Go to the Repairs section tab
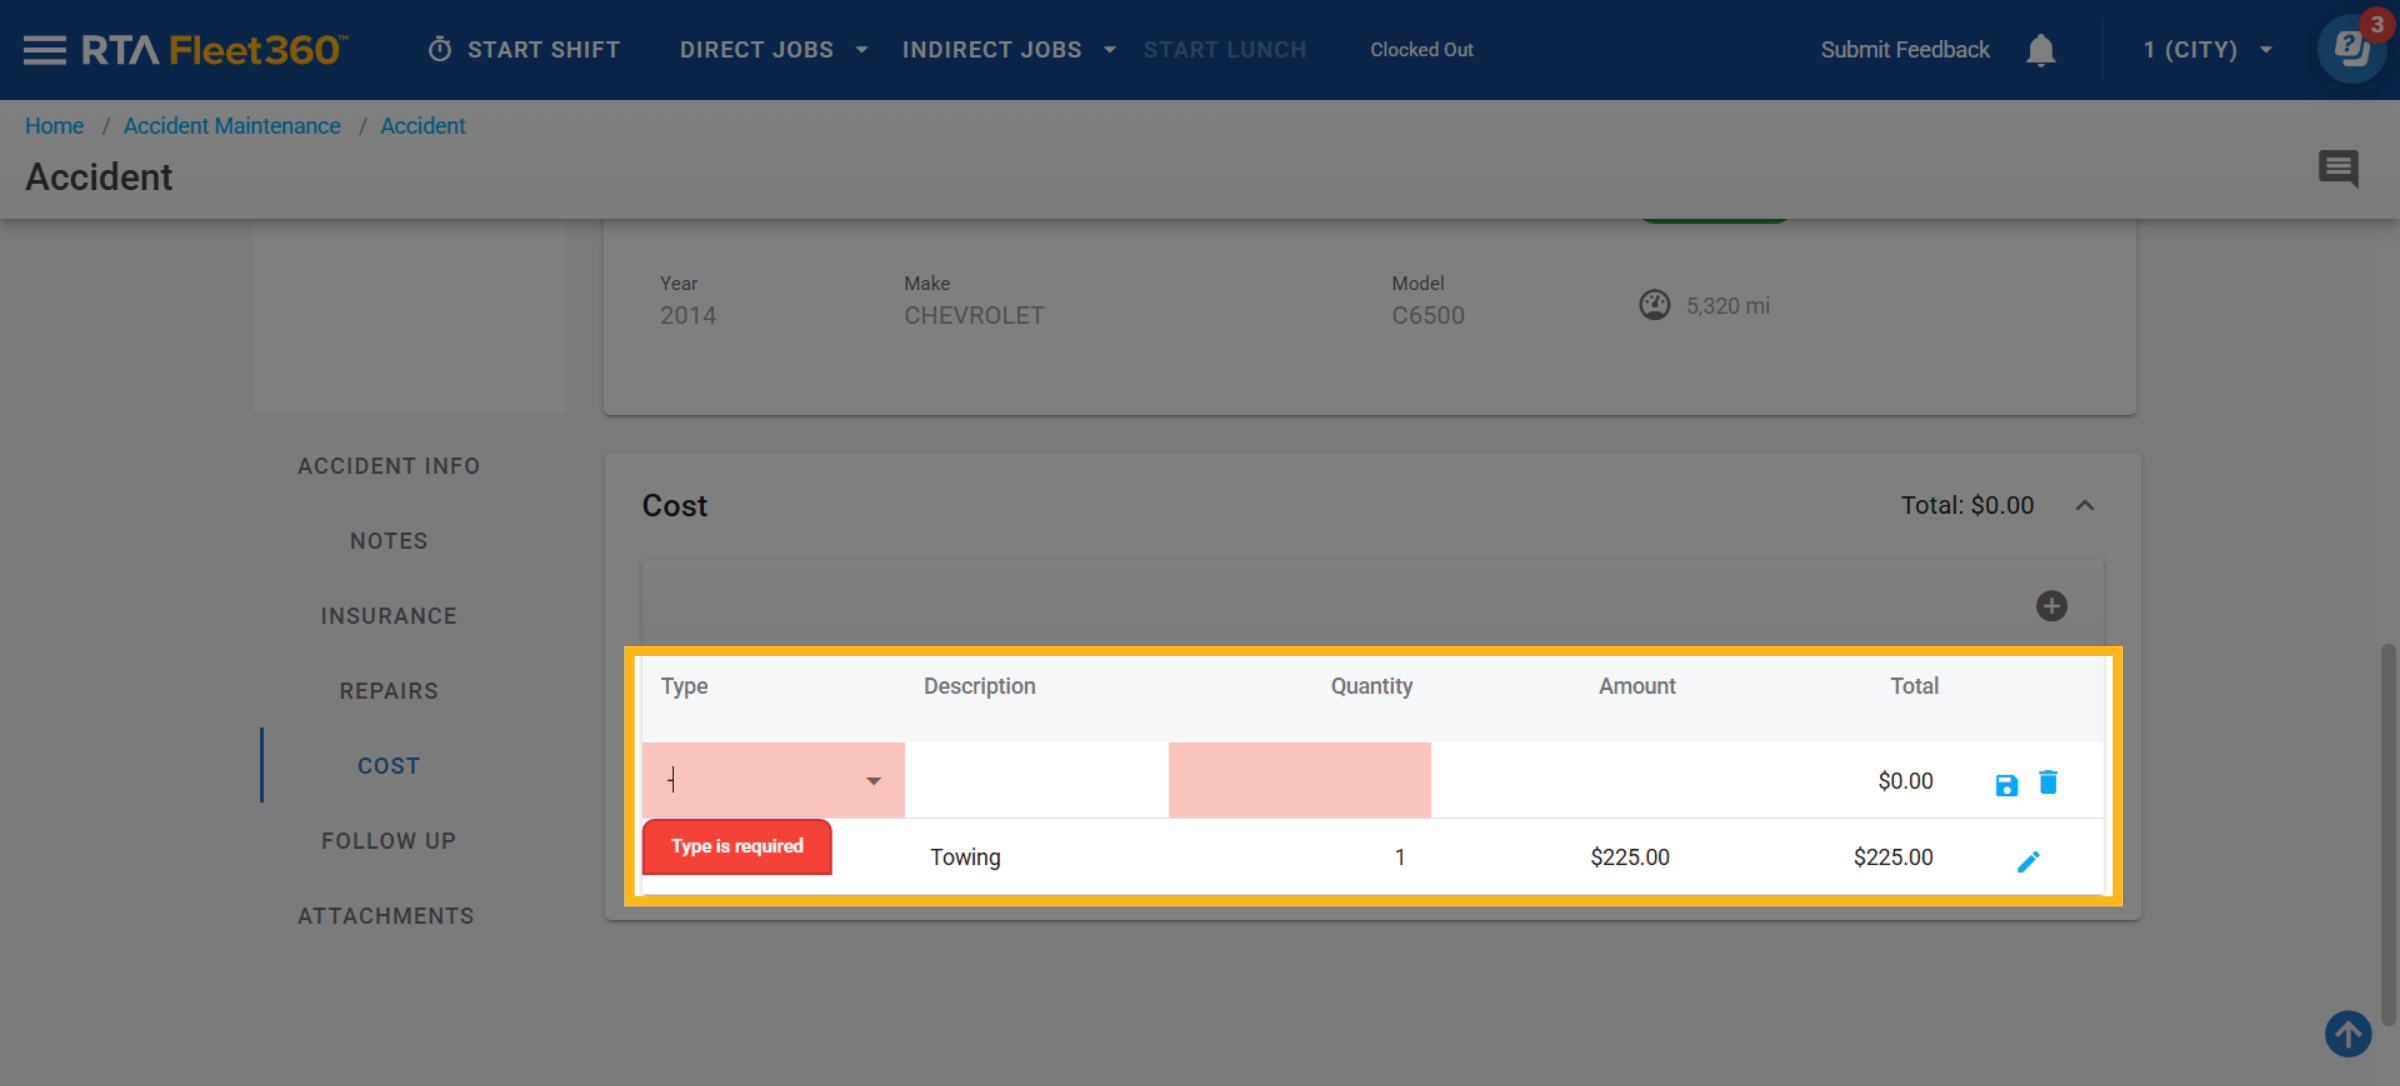The image size is (2400, 1086). [389, 691]
